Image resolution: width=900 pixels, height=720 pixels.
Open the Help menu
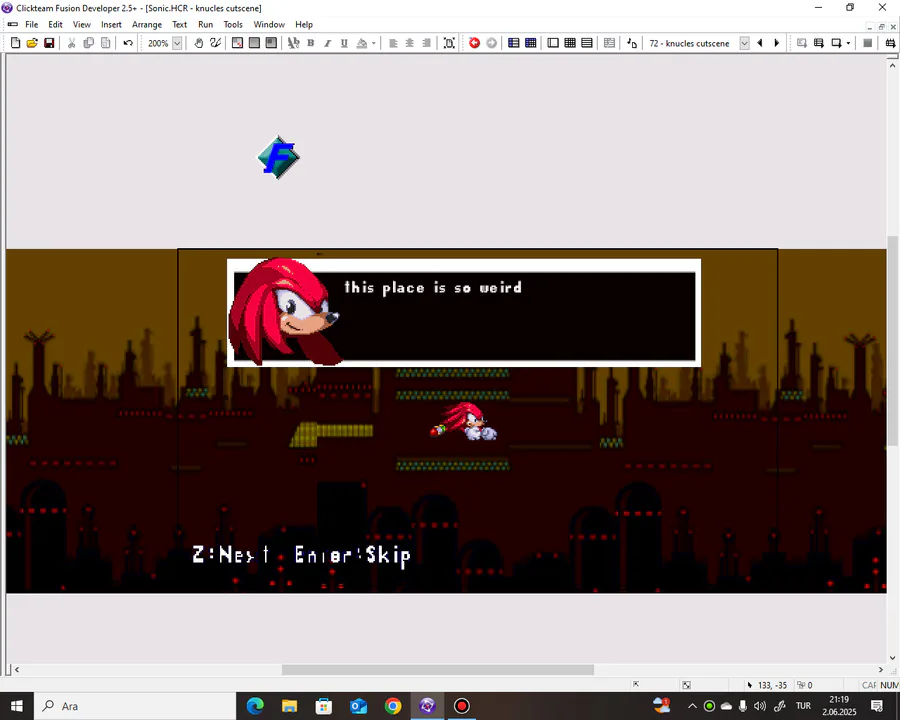(x=304, y=25)
